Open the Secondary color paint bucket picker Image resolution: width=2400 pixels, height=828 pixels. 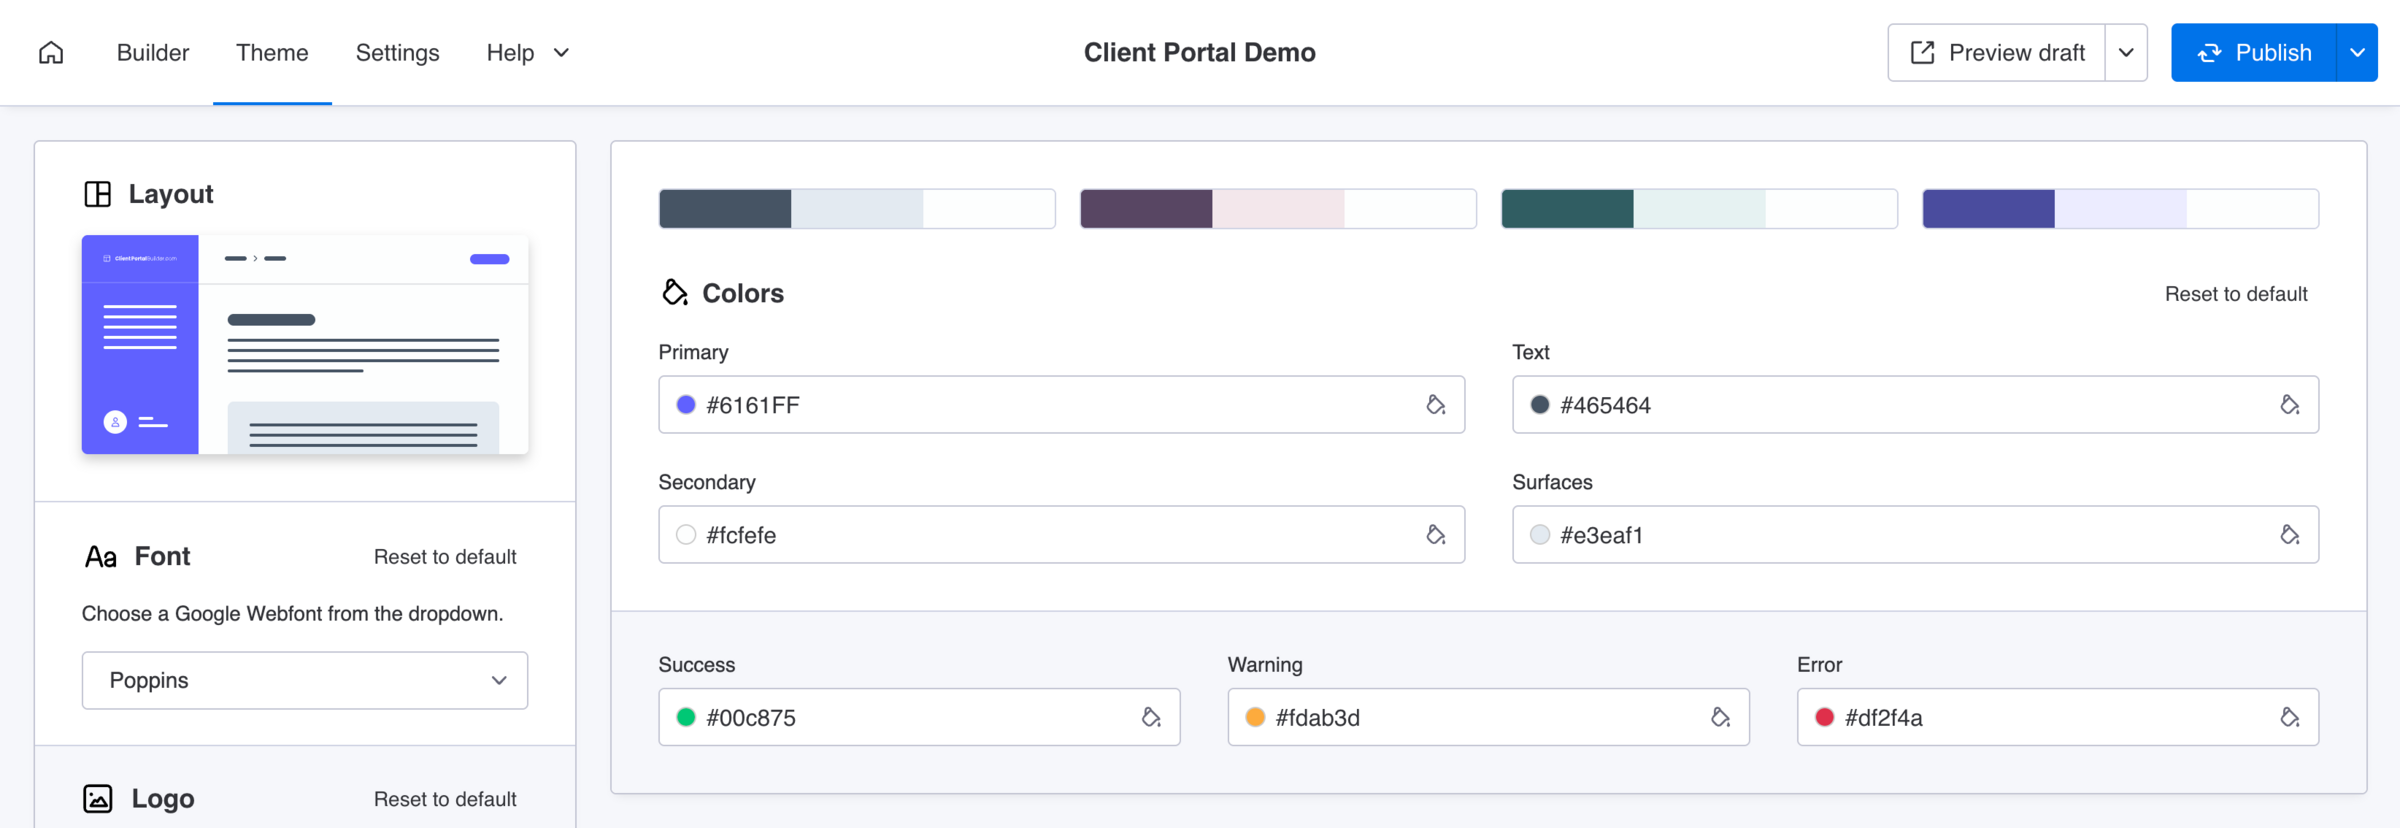point(1435,535)
